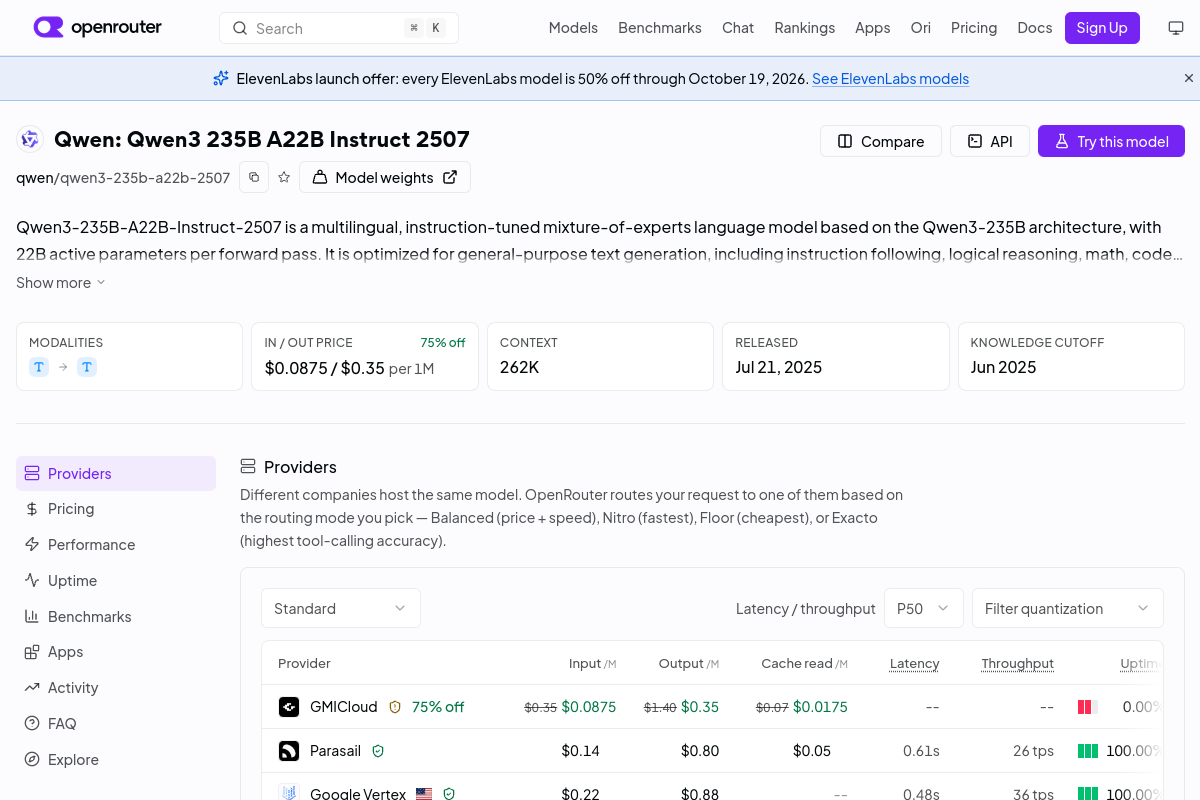Click the Latency column header

tap(914, 664)
